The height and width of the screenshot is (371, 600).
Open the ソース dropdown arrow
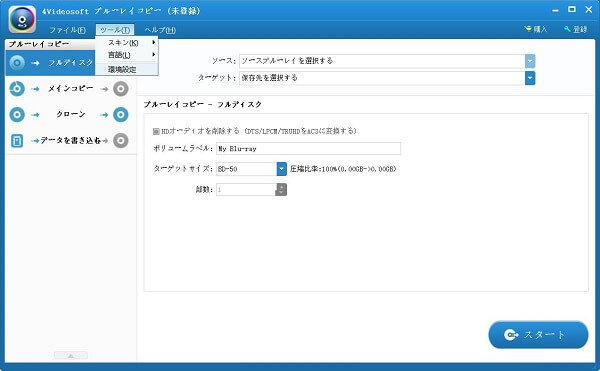click(x=530, y=61)
